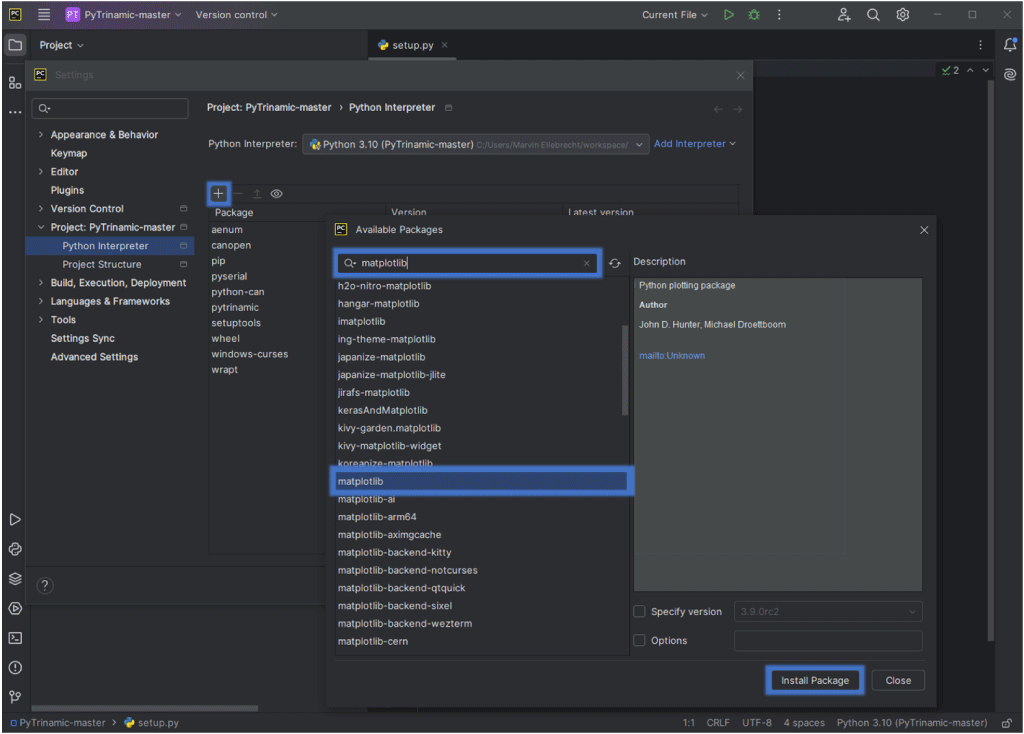Screen dimensions: 1024x734
Task: Click the mailto:Unknown link
Action: pos(672,356)
